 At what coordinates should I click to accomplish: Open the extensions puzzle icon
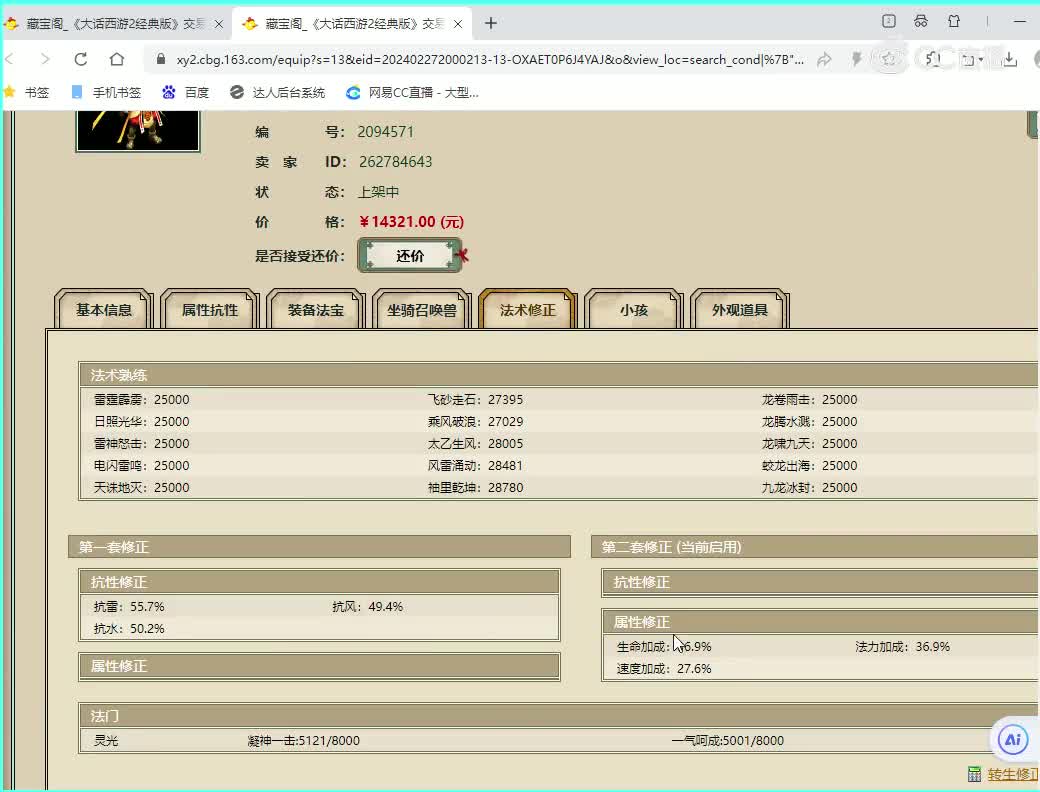tap(933, 60)
